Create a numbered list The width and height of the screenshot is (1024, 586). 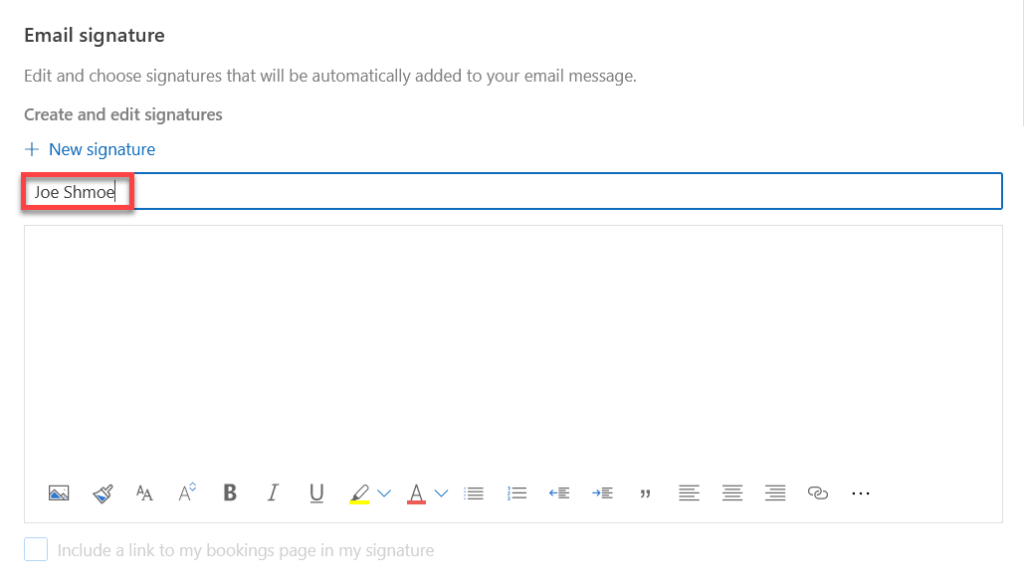[516, 493]
